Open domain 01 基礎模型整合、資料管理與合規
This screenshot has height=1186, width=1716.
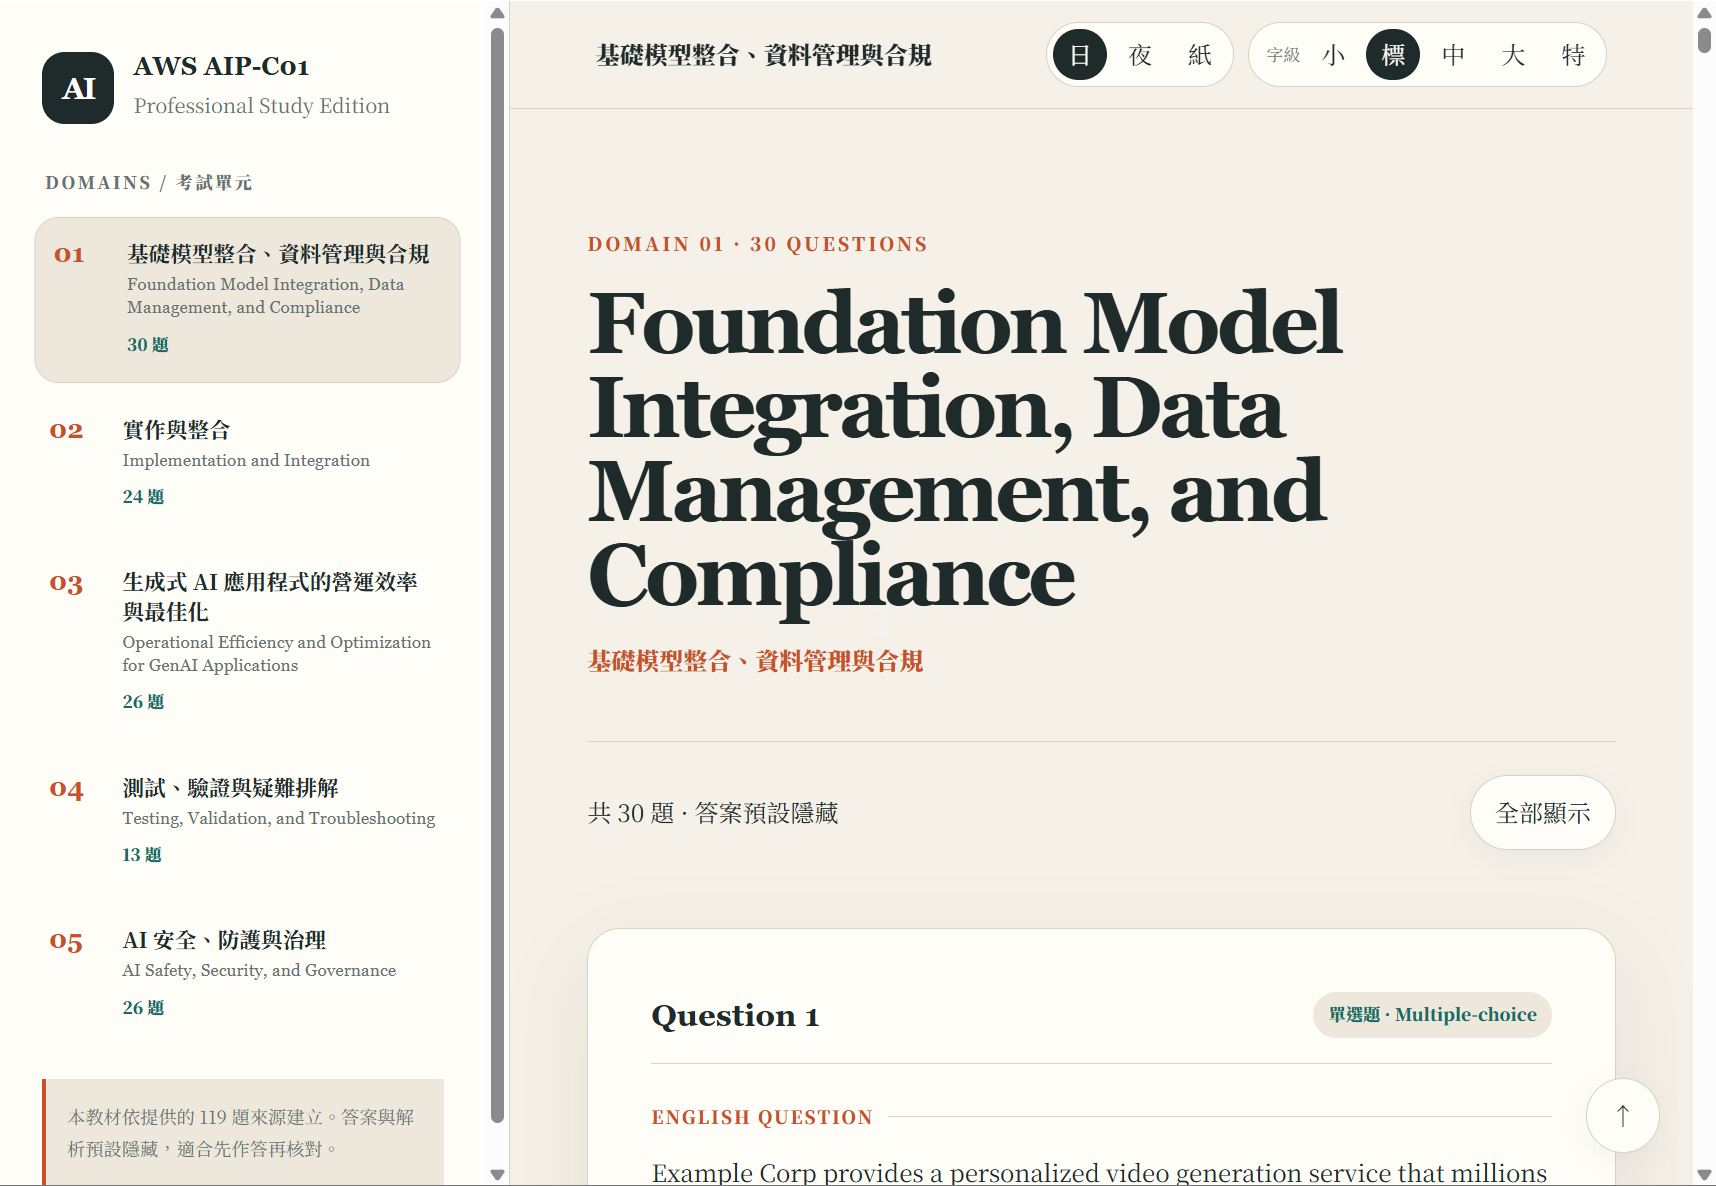(247, 300)
